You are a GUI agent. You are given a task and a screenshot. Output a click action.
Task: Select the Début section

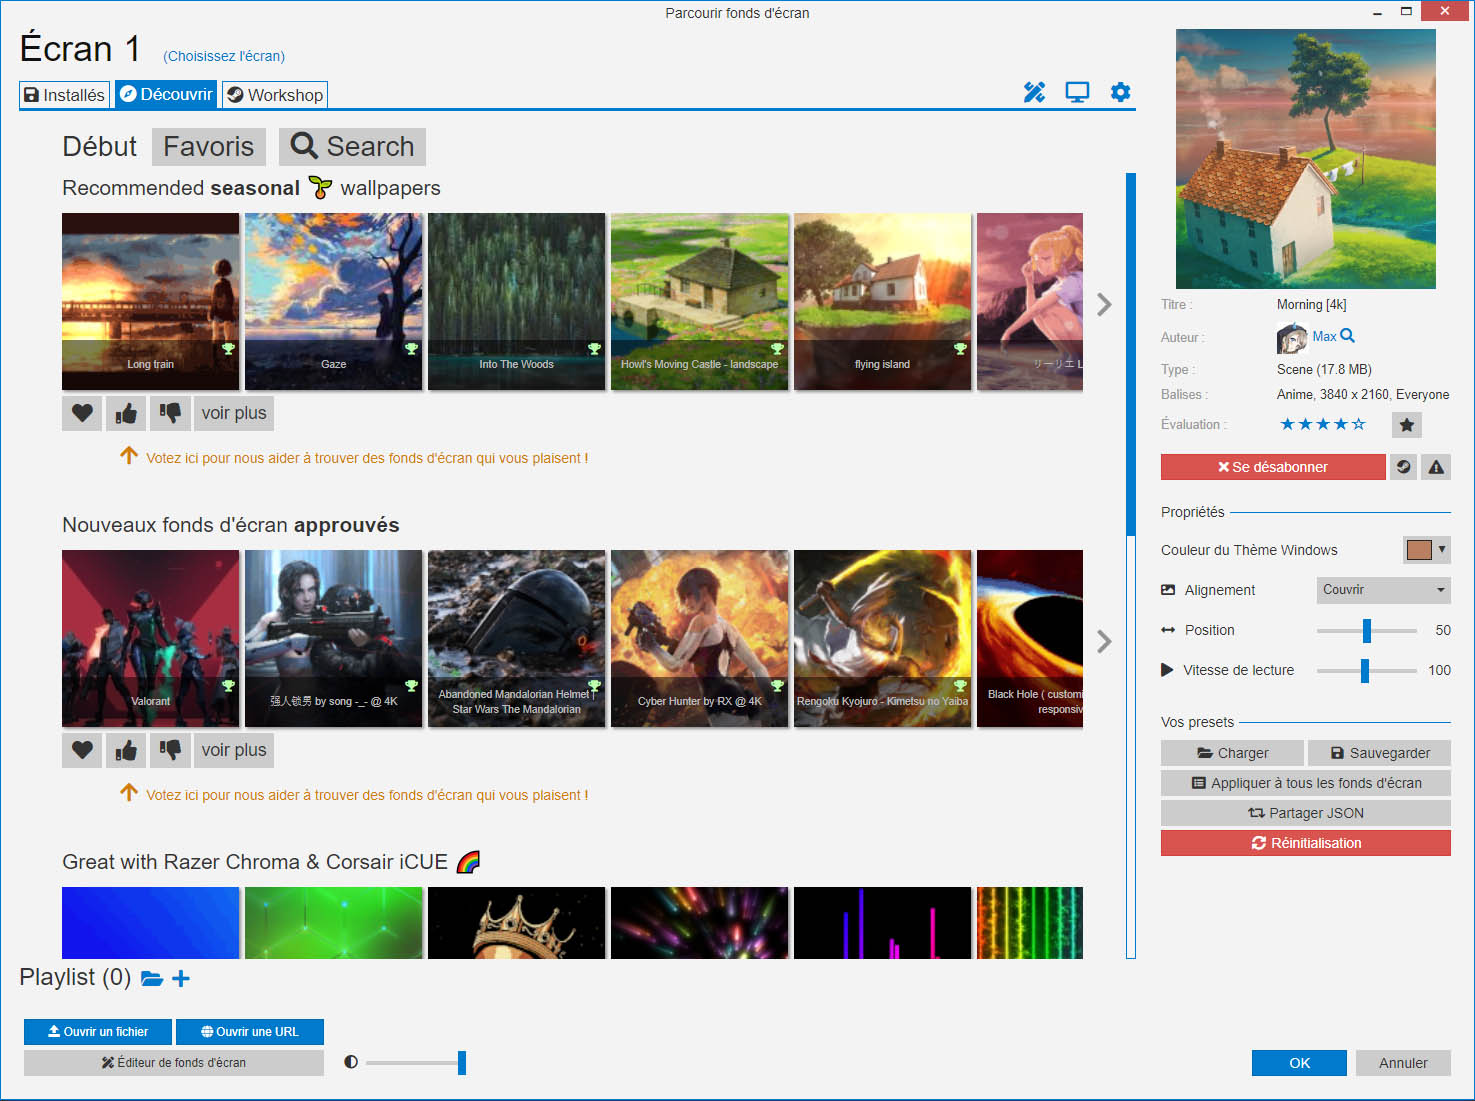click(x=99, y=147)
